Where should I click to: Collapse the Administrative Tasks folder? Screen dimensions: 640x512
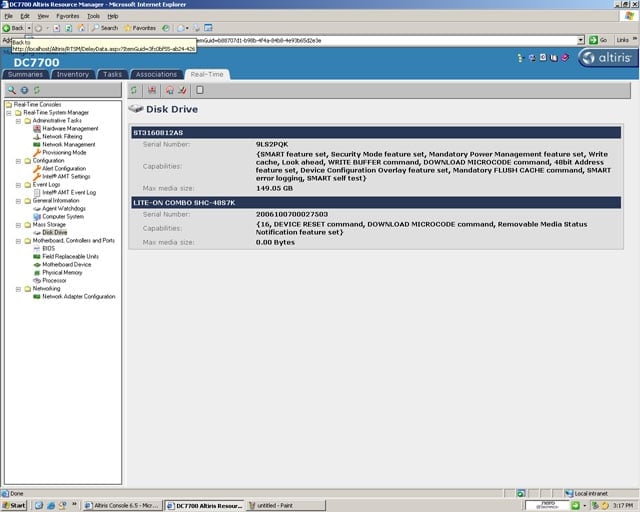click(x=18, y=121)
